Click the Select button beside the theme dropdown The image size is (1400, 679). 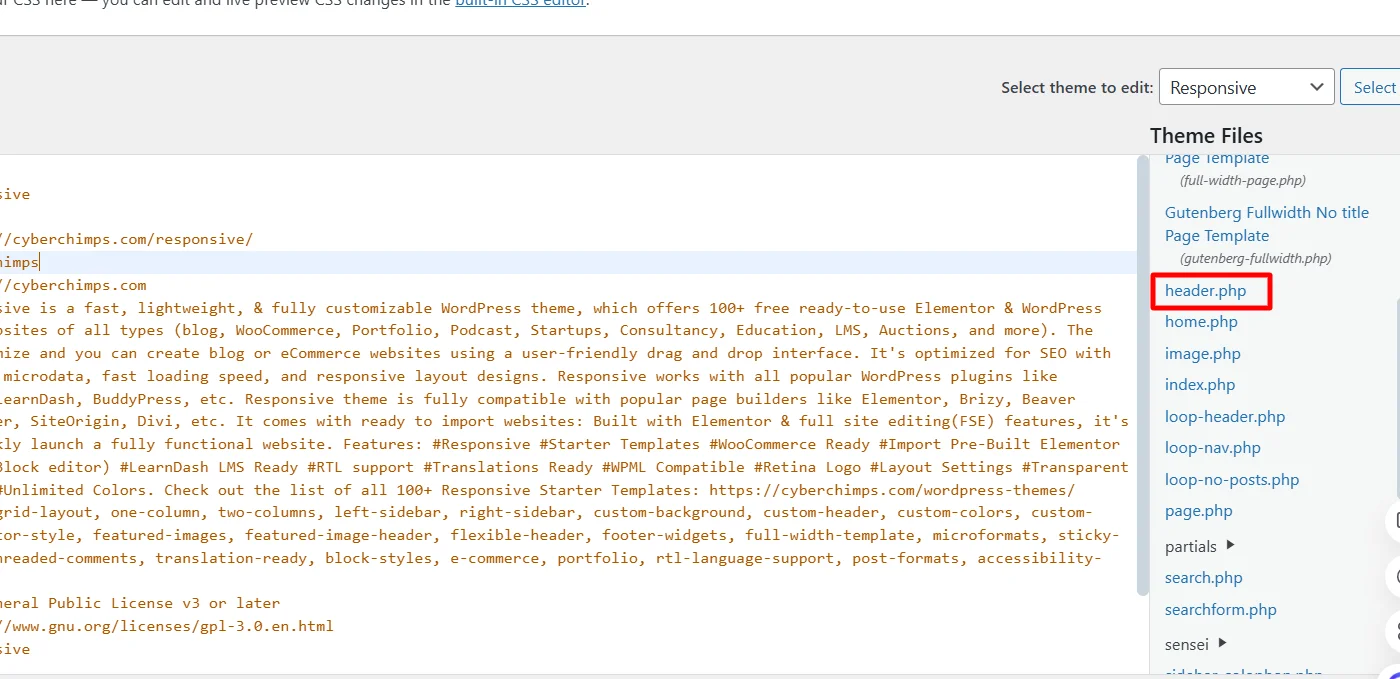(x=1372, y=87)
